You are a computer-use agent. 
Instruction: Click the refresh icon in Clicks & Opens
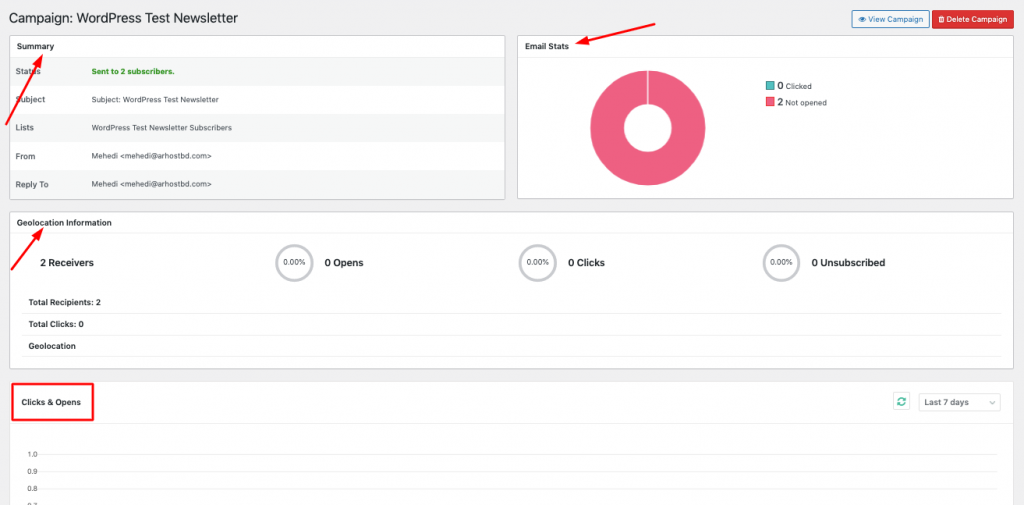click(x=901, y=402)
